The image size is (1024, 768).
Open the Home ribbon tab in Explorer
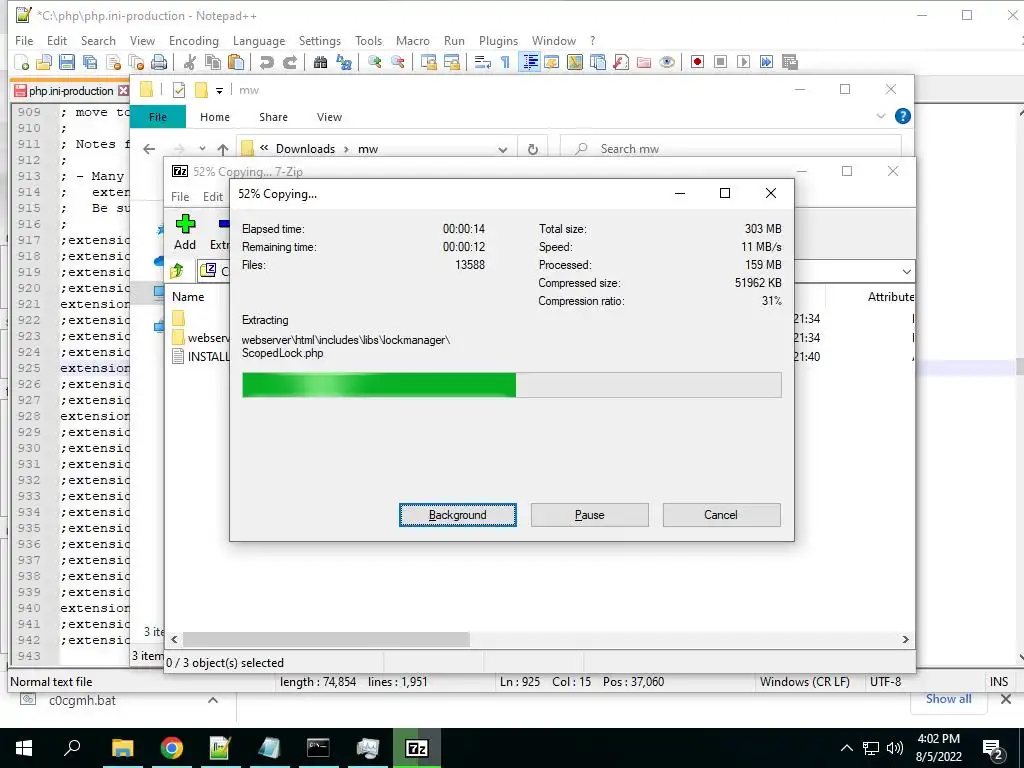[215, 117]
